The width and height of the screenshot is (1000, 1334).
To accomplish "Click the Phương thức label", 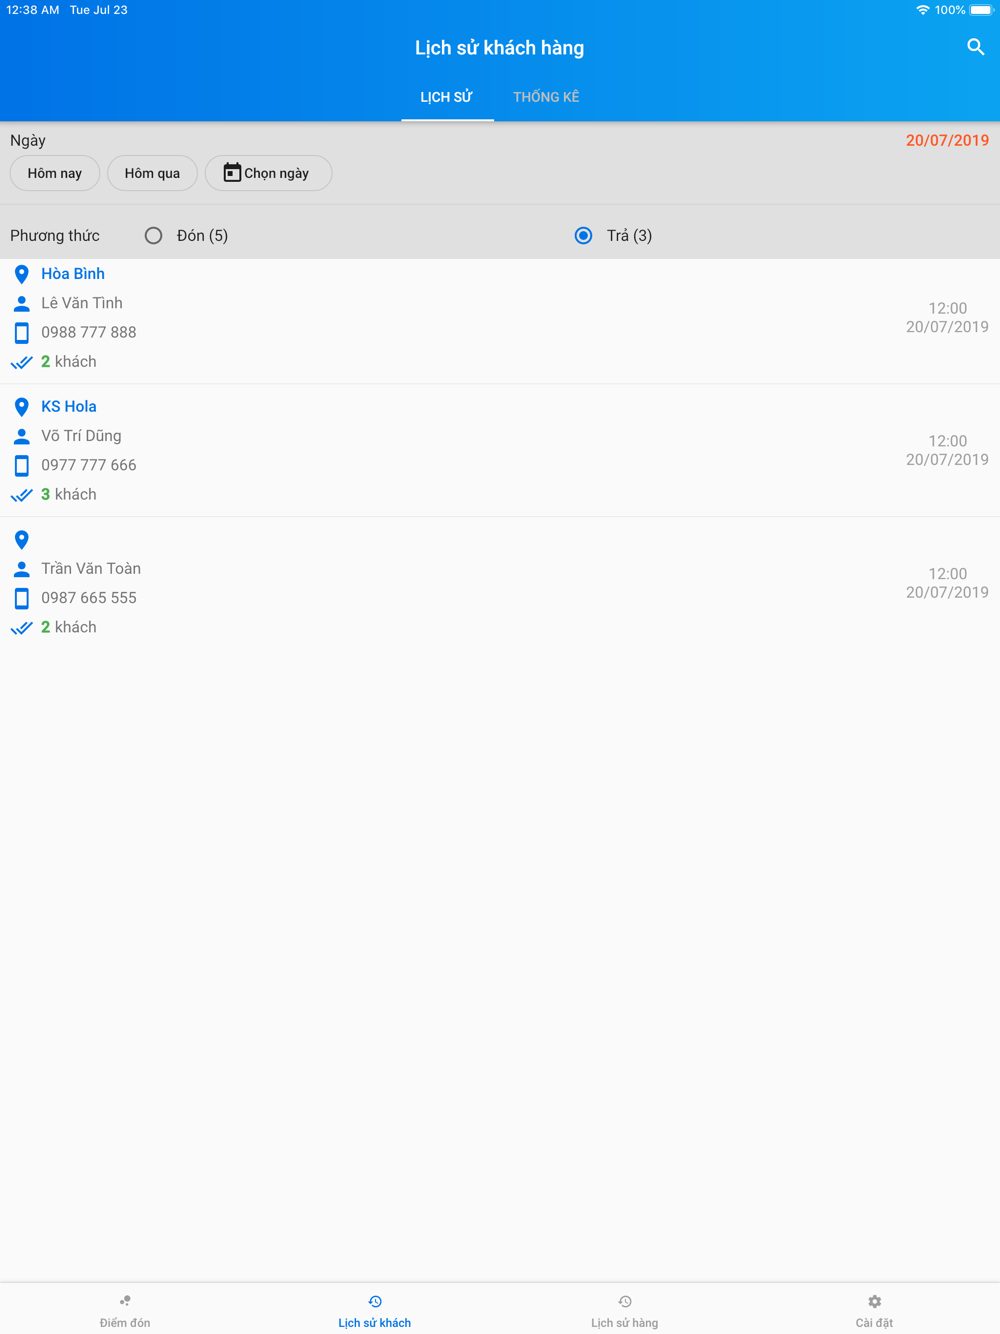I will pos(55,236).
